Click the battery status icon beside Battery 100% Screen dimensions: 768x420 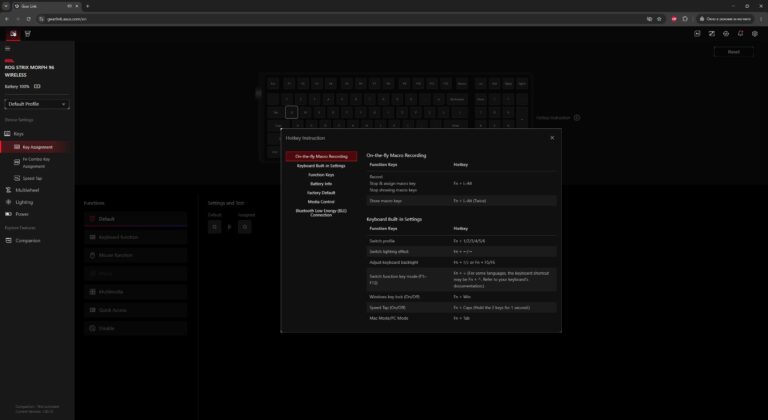click(x=37, y=86)
